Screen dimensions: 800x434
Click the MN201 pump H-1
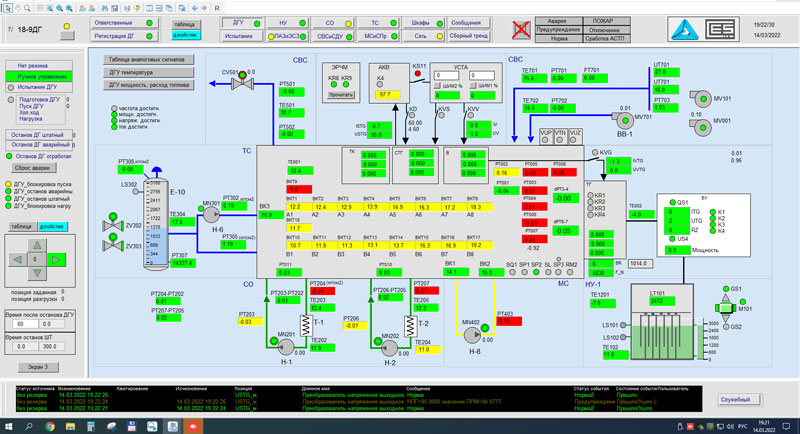click(x=285, y=346)
